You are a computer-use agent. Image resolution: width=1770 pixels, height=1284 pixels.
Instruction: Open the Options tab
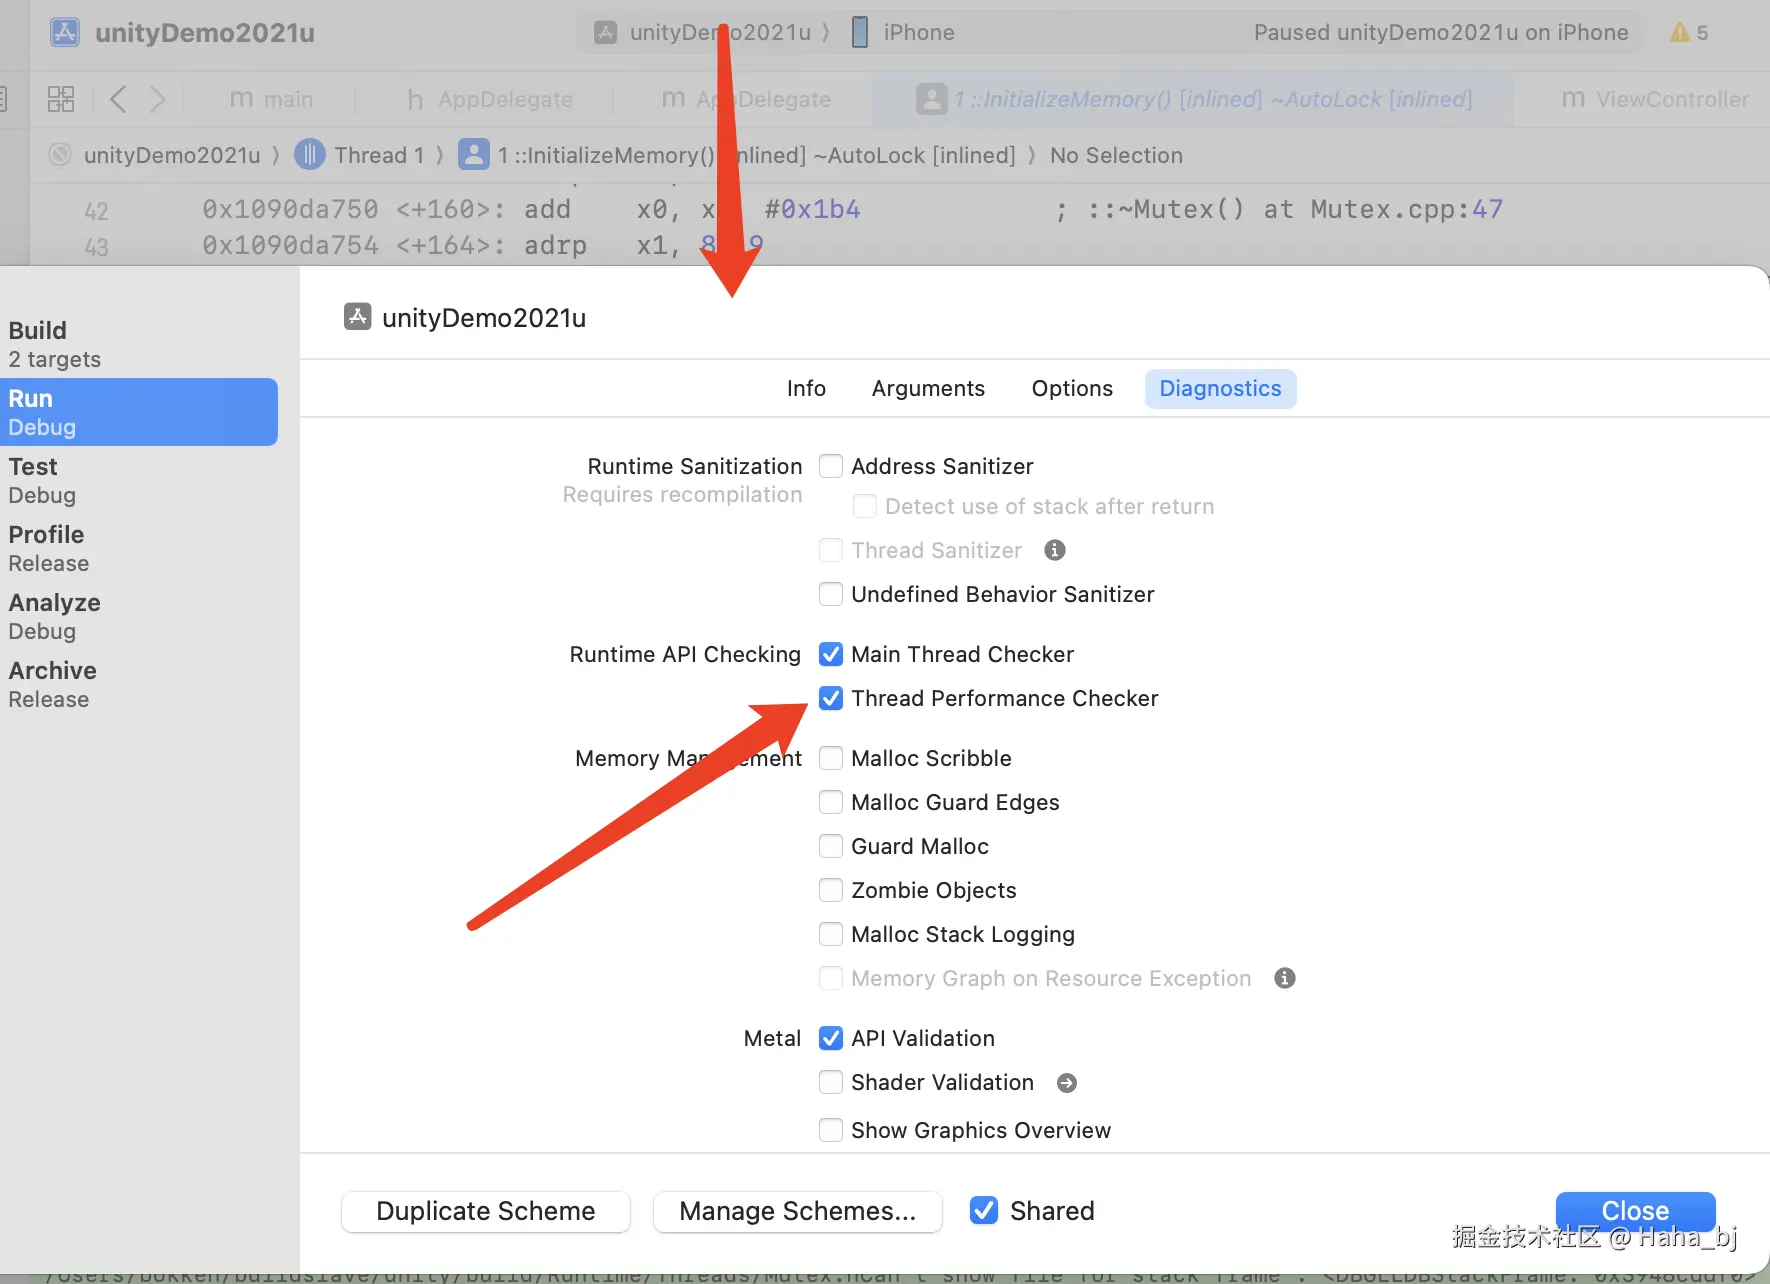(1072, 388)
